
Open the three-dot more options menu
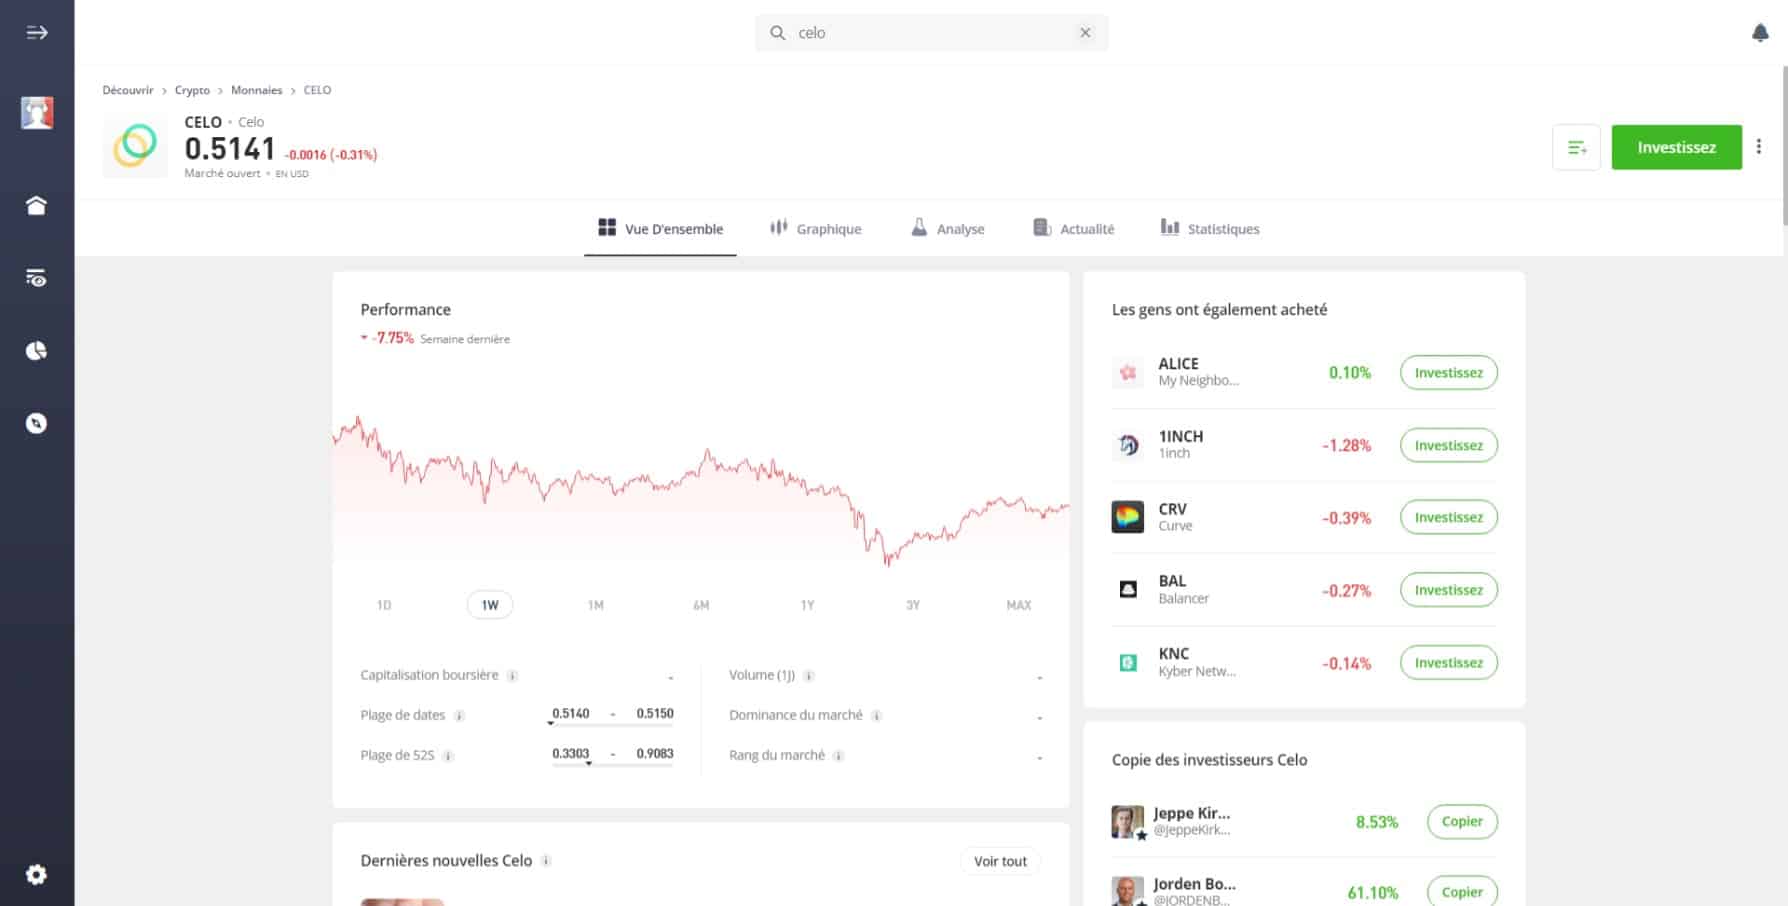1759,147
